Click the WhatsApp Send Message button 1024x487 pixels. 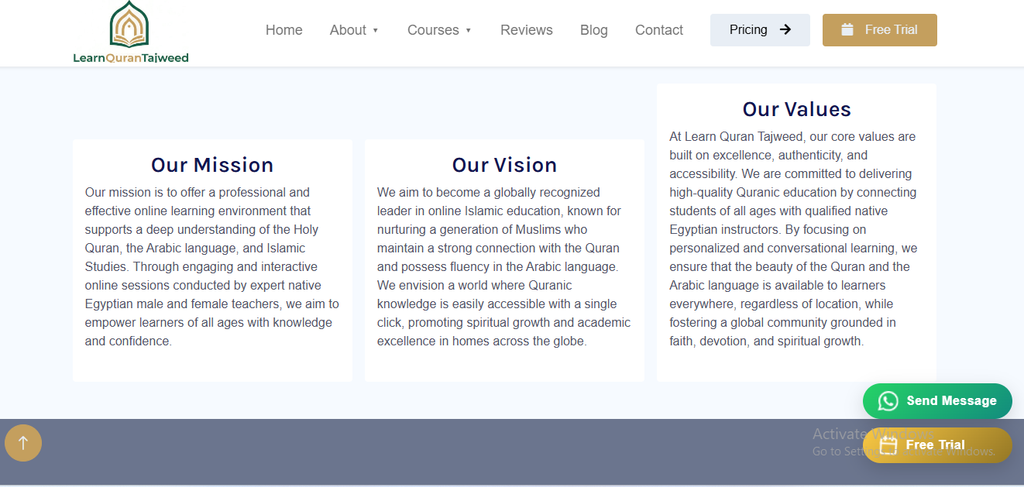tap(937, 401)
